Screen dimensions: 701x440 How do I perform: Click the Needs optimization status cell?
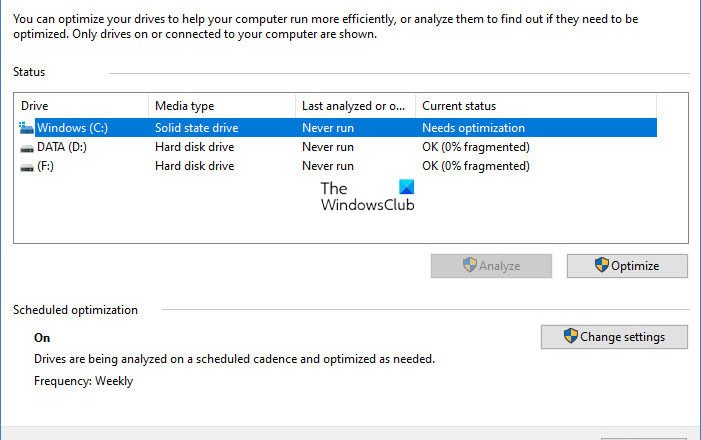tap(473, 128)
